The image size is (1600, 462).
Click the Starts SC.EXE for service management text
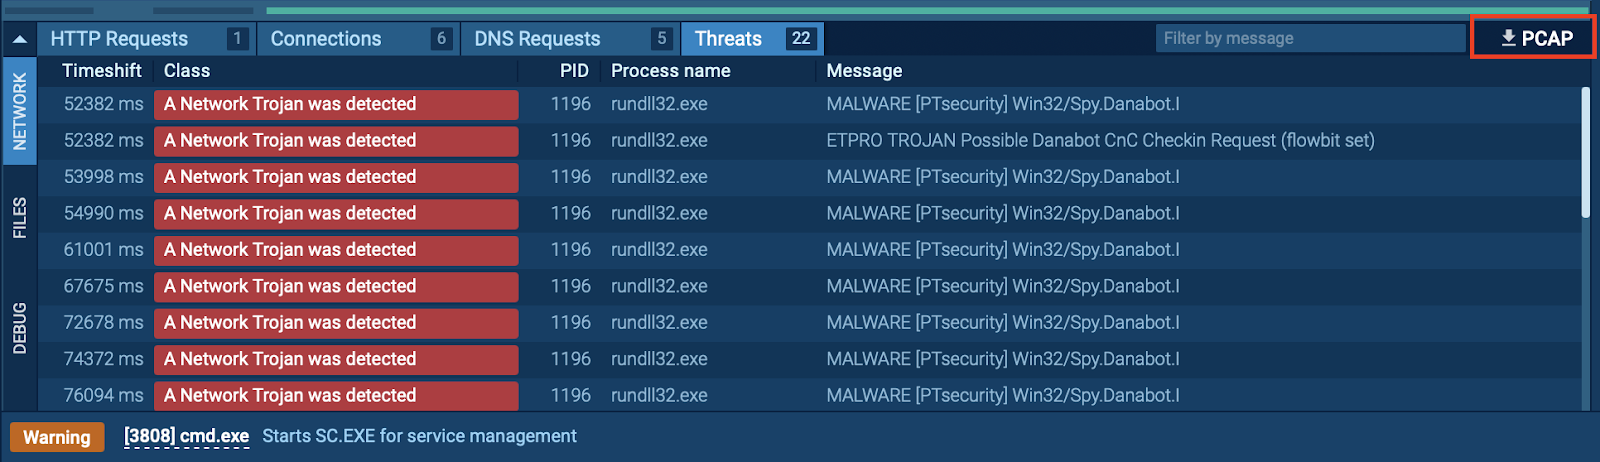(419, 436)
